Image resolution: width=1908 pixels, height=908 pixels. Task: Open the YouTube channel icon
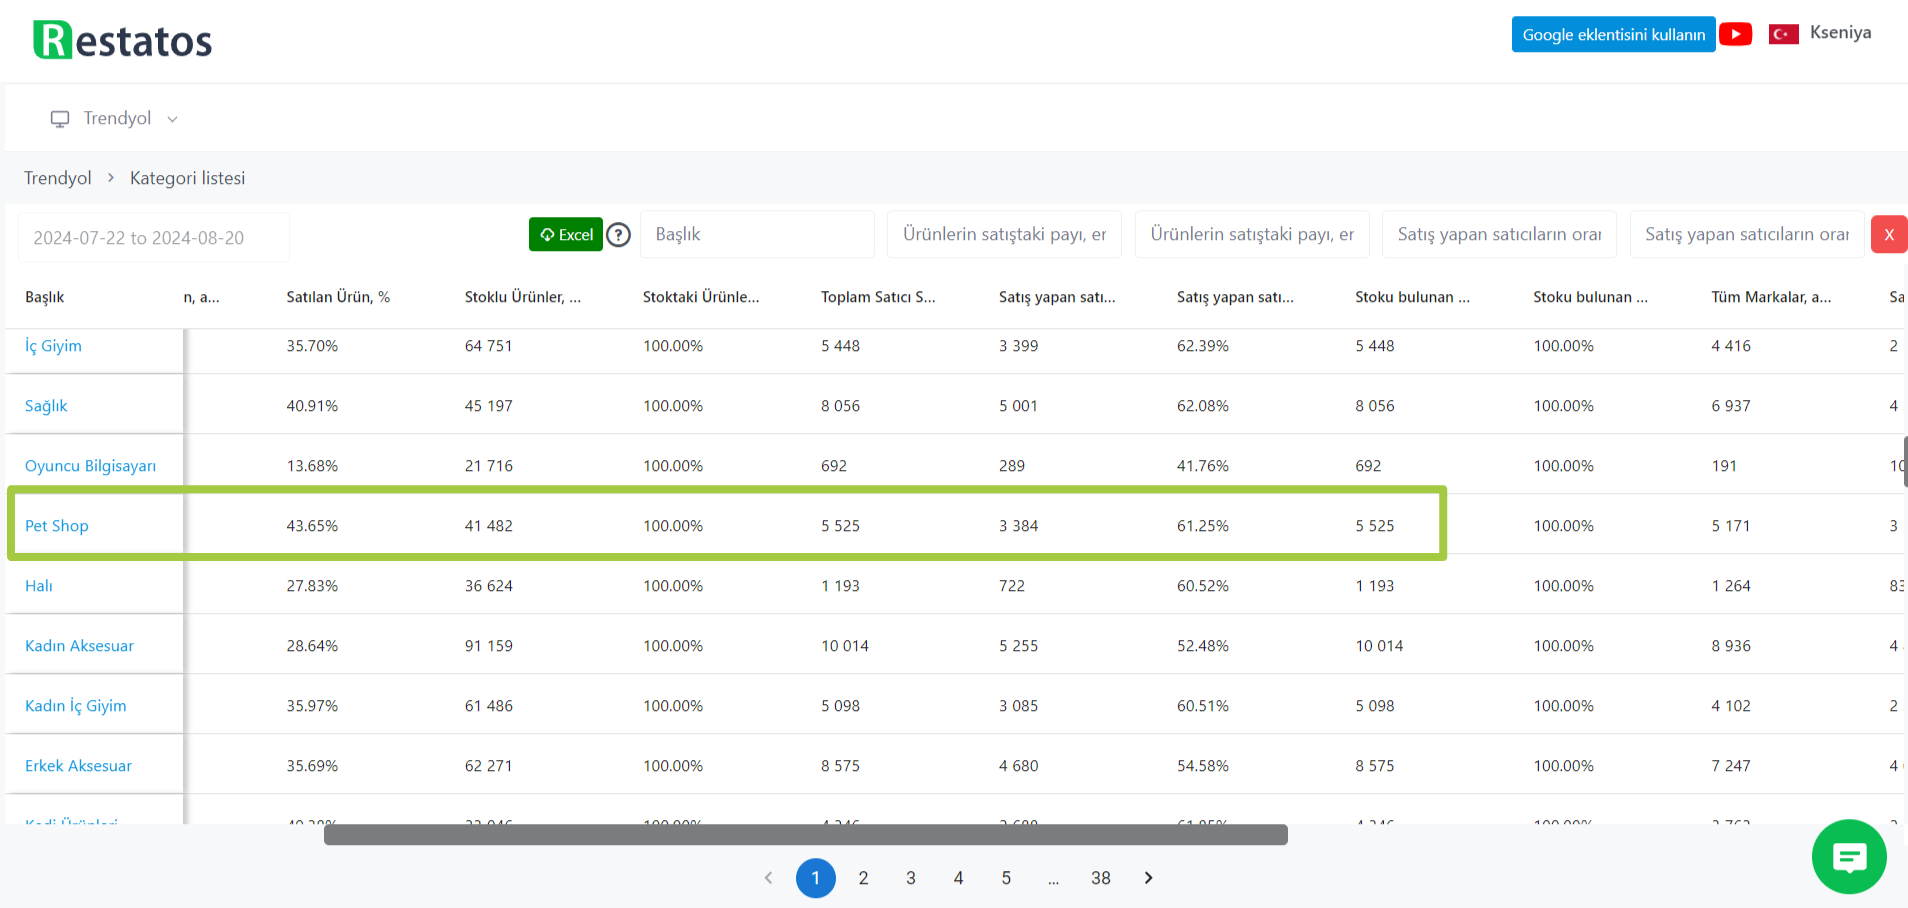(x=1735, y=34)
